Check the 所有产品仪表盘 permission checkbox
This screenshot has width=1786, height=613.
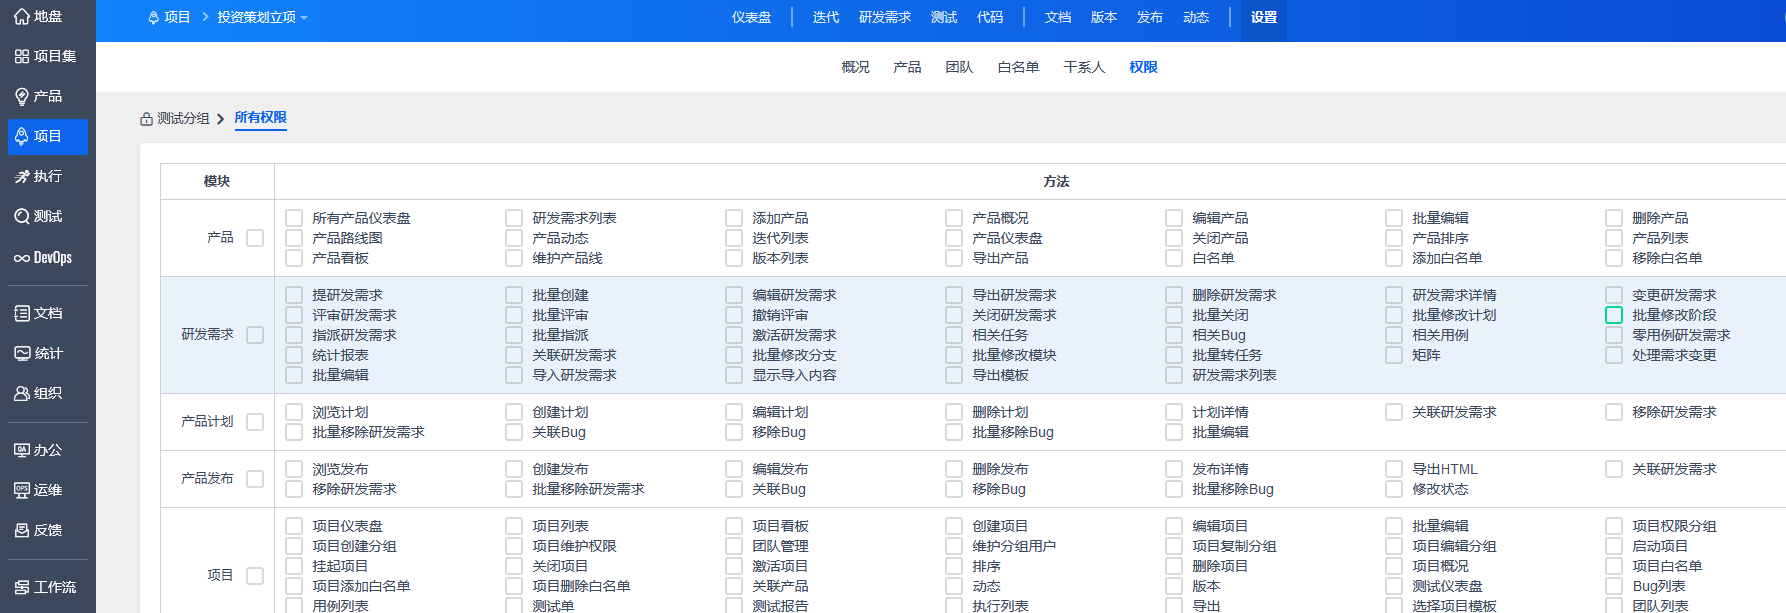(x=294, y=218)
